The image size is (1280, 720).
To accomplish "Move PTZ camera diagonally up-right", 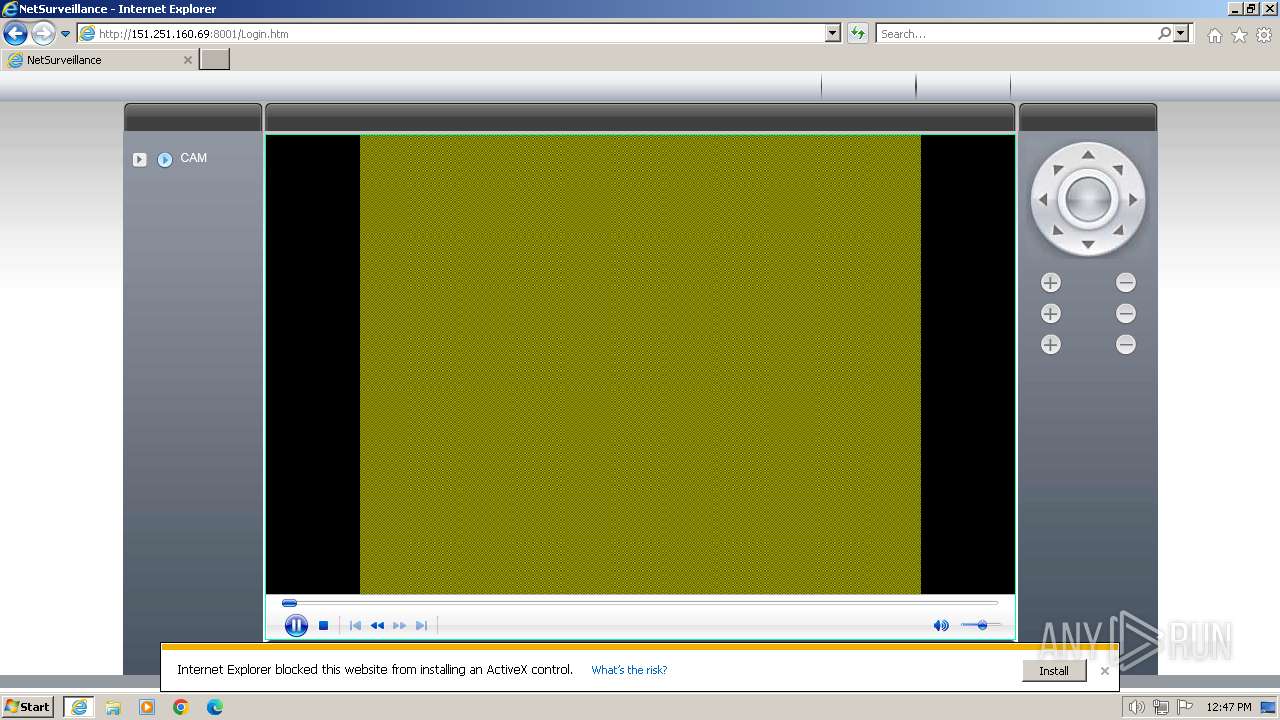I will 1119,168.
